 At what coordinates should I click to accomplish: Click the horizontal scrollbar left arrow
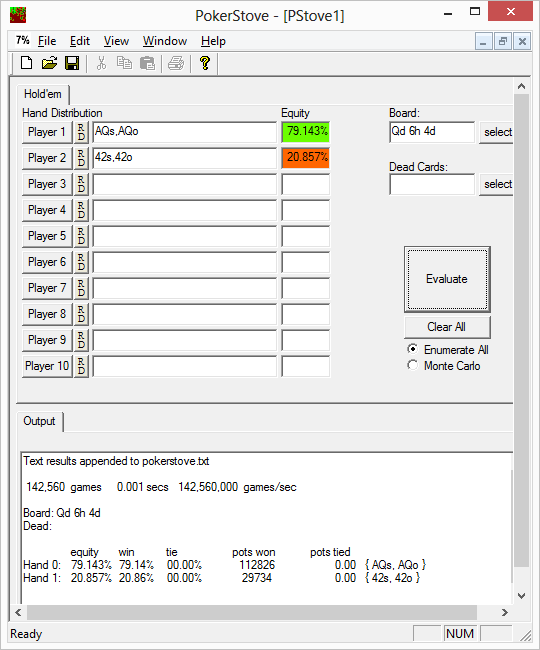tap(19, 612)
